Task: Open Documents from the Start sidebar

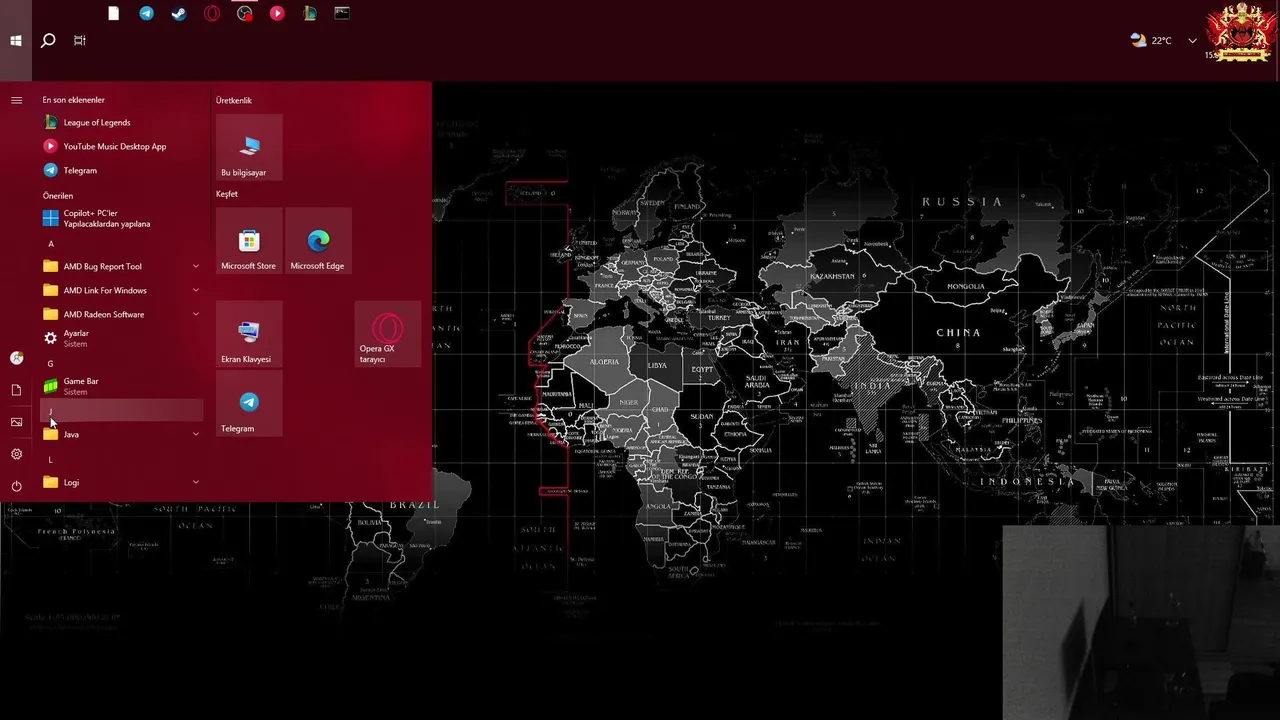Action: click(x=16, y=390)
